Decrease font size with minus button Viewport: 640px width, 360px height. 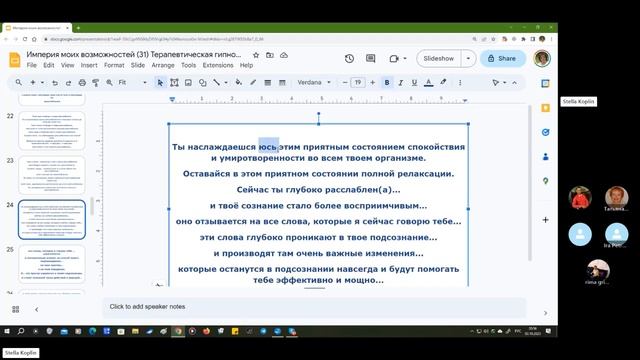point(344,82)
